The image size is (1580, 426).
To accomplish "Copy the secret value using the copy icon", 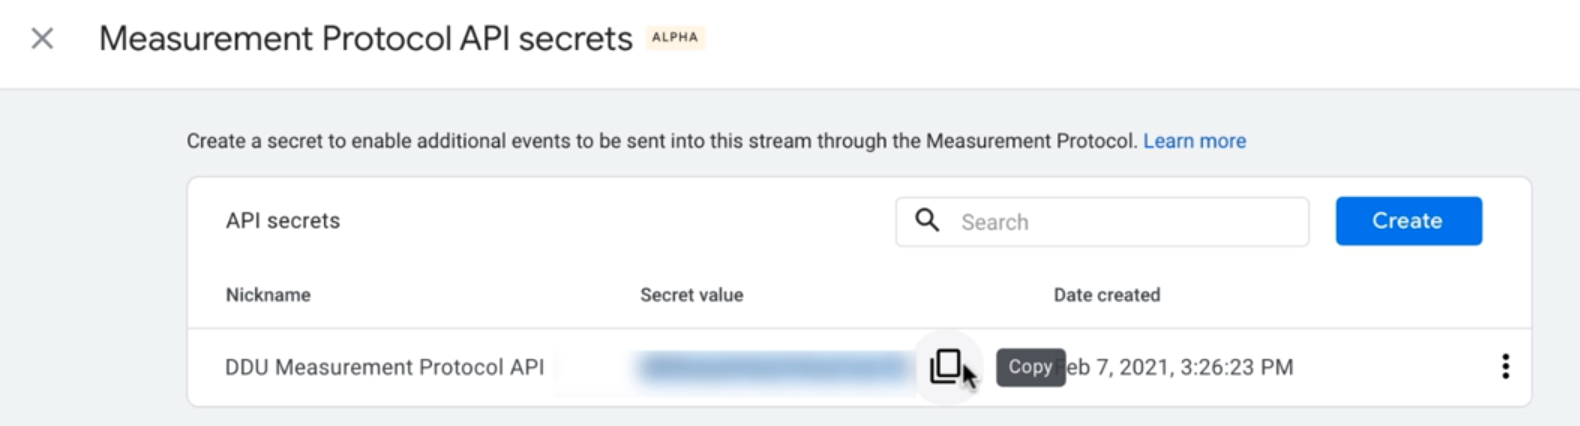I will click(x=945, y=367).
